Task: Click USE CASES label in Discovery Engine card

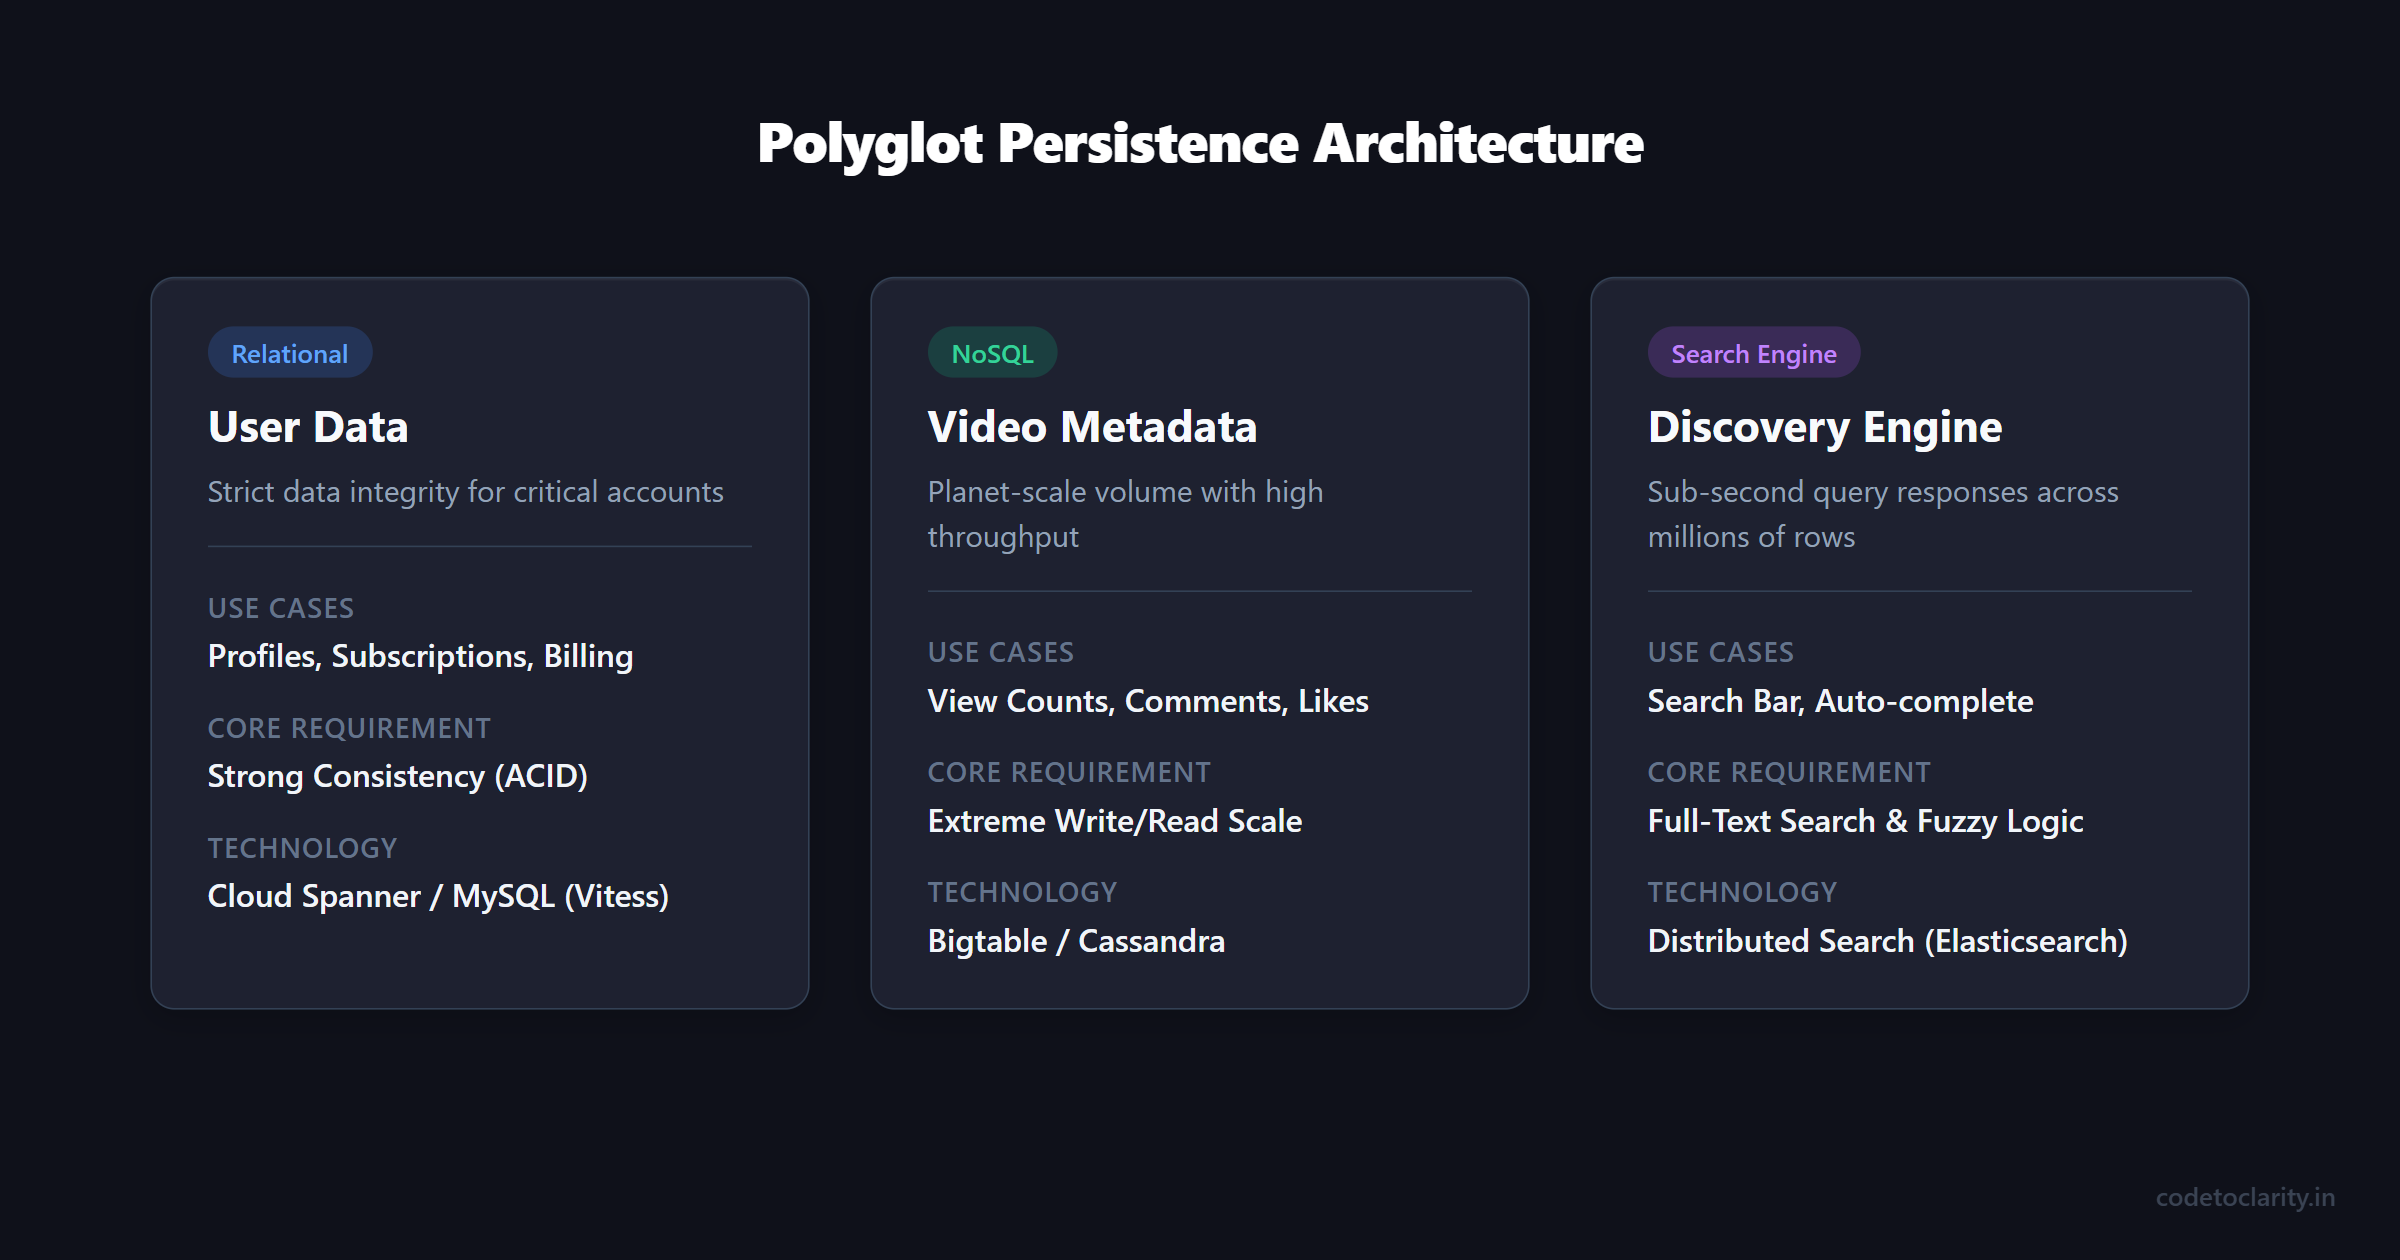Action: tap(1721, 652)
